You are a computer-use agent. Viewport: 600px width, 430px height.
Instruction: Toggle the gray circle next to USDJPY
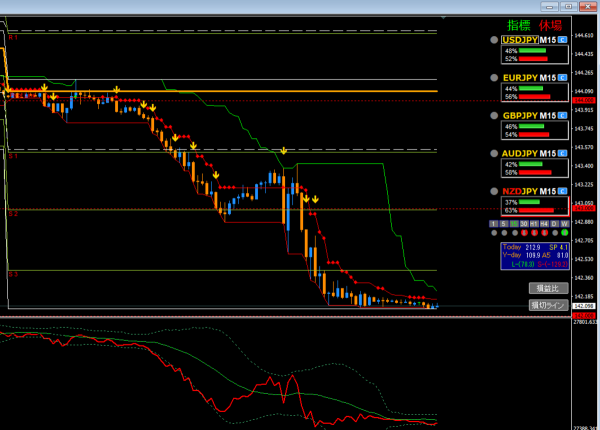coord(494,40)
